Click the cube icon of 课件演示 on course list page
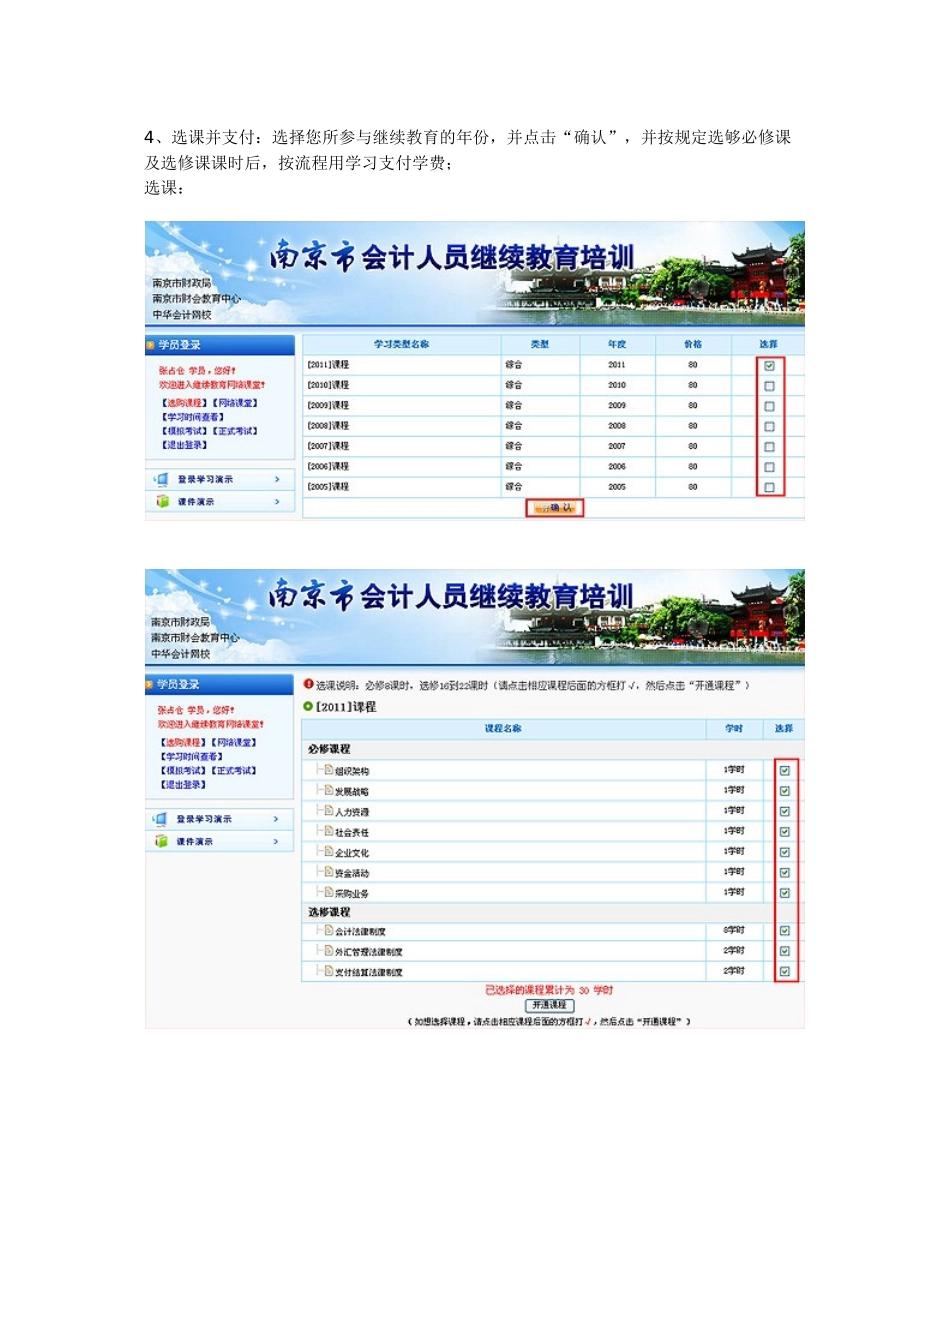Screen dimensions: 950x1344 [x=161, y=841]
